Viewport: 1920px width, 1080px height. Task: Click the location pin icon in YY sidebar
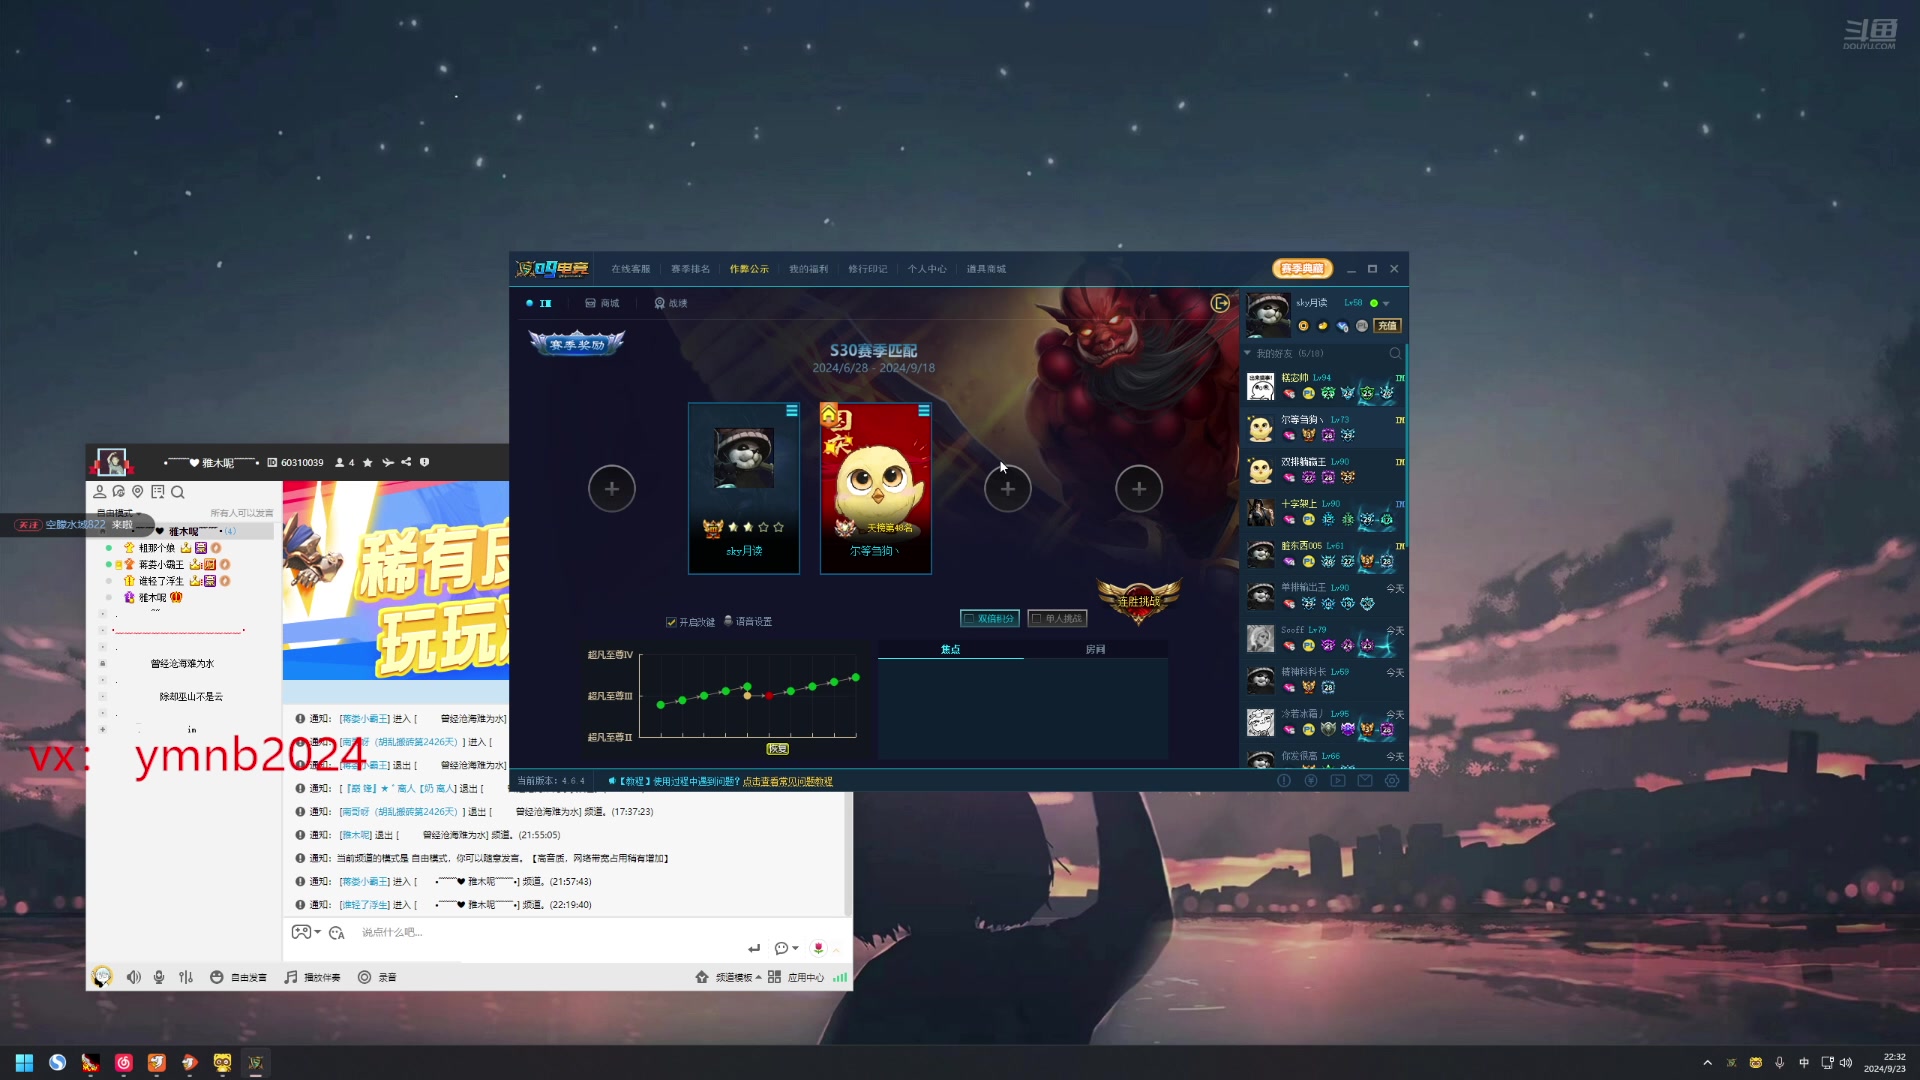pyautogui.click(x=138, y=492)
